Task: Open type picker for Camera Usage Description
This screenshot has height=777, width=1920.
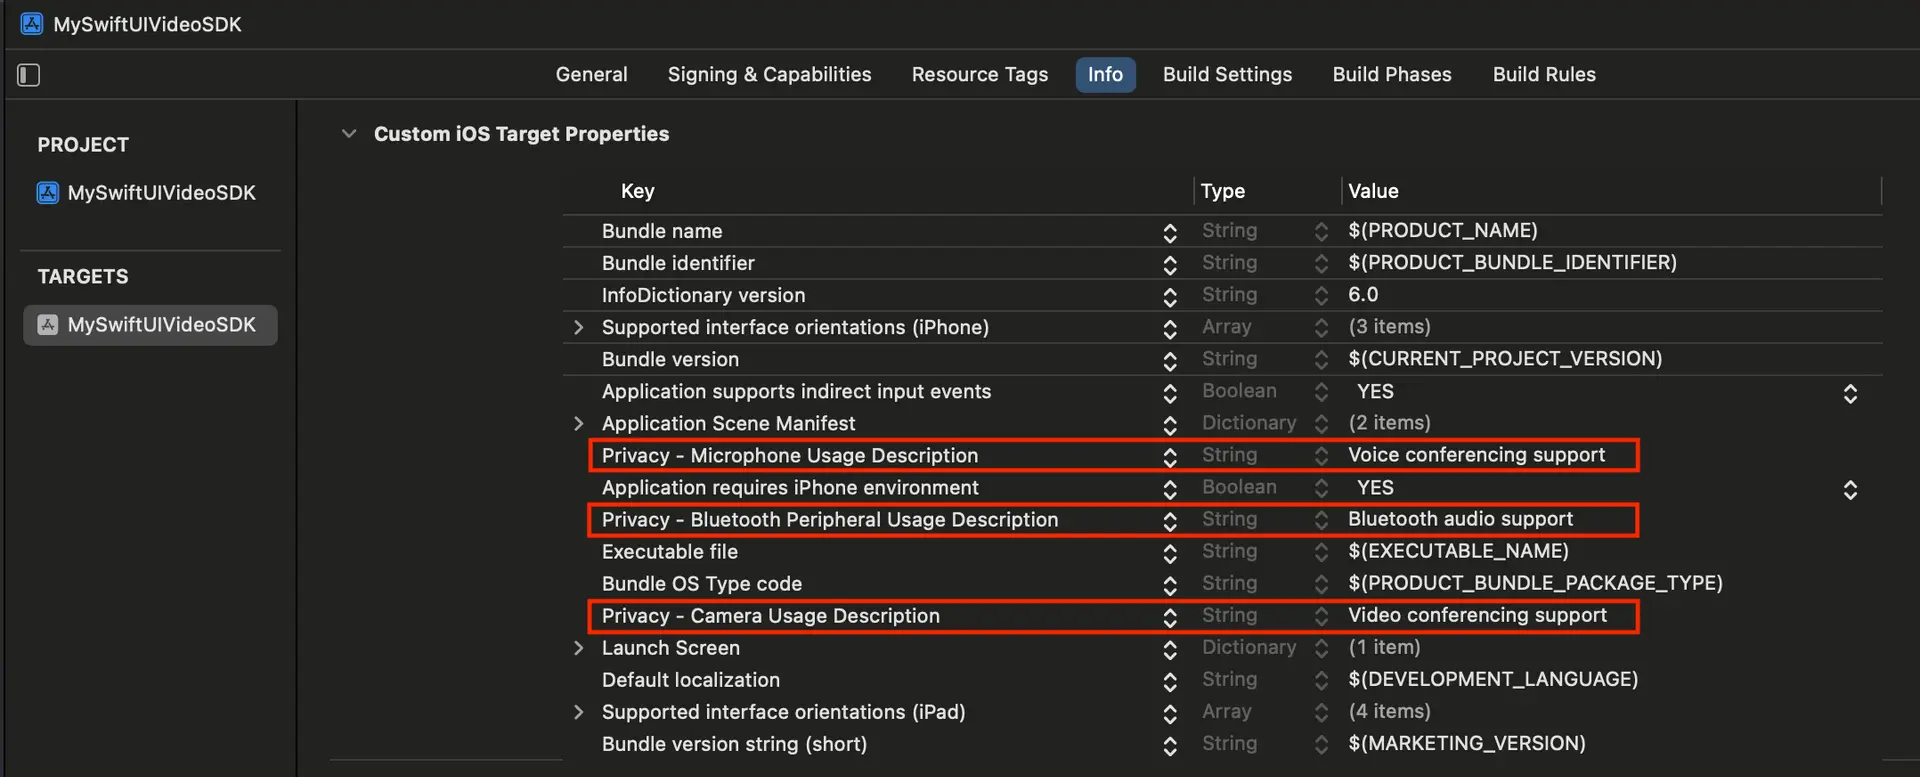Action: 1321,616
